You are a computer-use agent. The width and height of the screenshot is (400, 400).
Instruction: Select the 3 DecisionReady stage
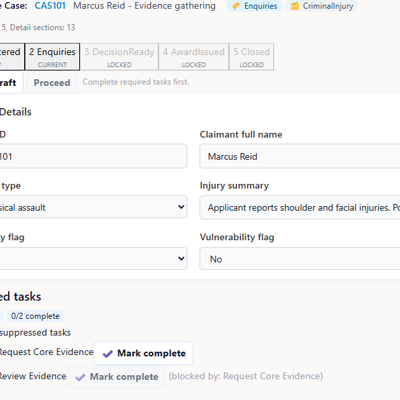(119, 57)
